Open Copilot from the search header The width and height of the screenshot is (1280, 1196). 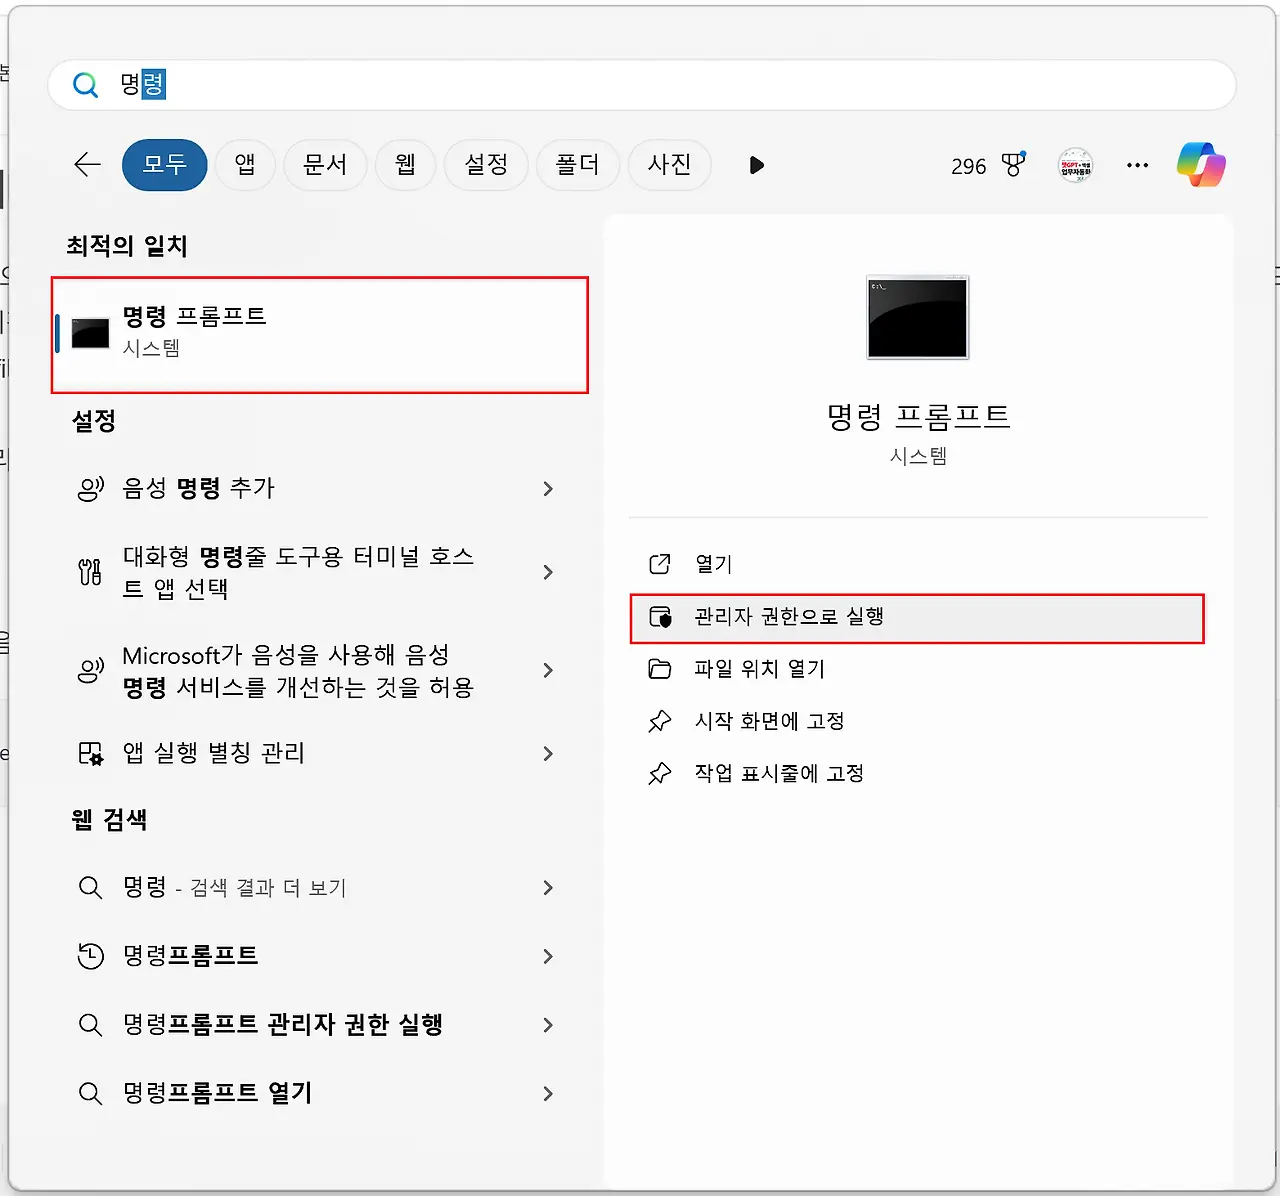pyautogui.click(x=1201, y=164)
